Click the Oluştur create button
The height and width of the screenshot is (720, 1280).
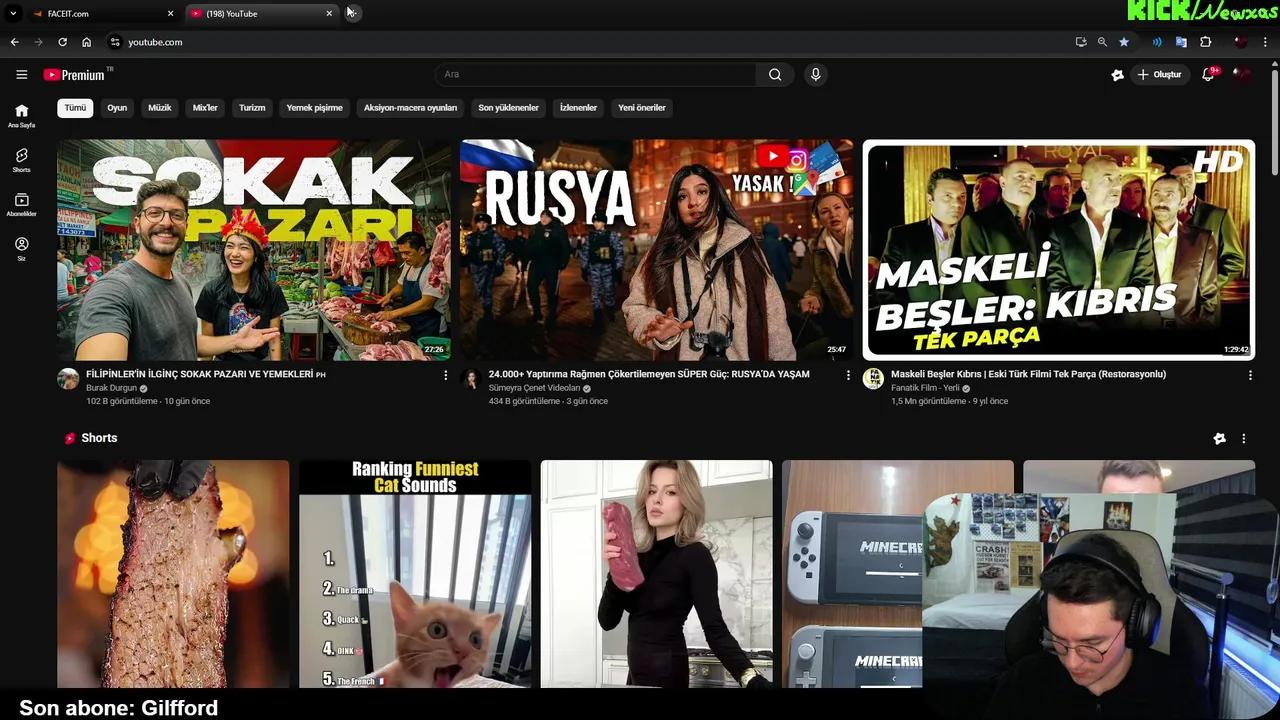pyautogui.click(x=1159, y=75)
